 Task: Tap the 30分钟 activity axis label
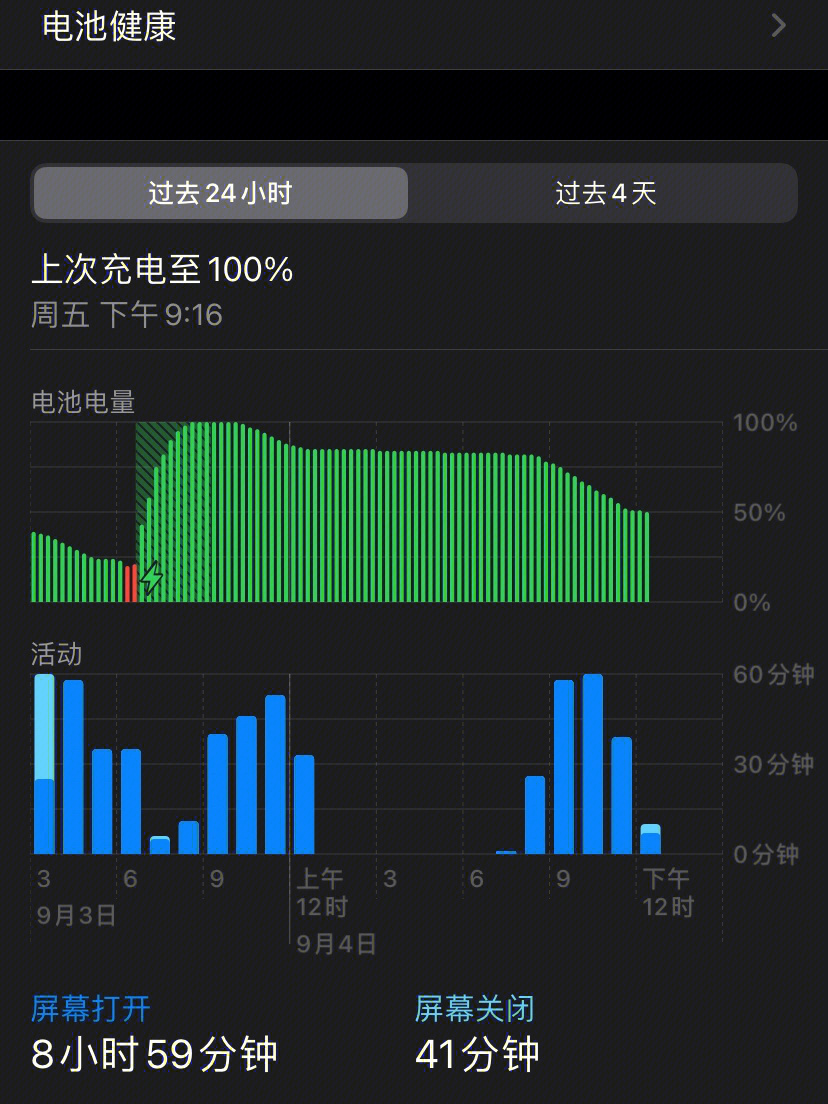(x=773, y=764)
